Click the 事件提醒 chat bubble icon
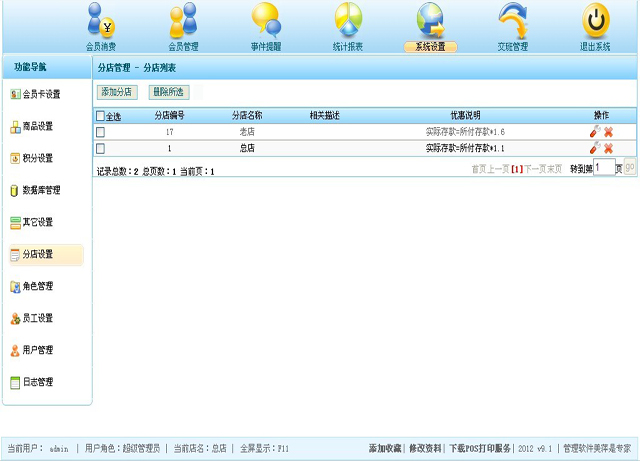This screenshot has height=461, width=640. point(266,21)
